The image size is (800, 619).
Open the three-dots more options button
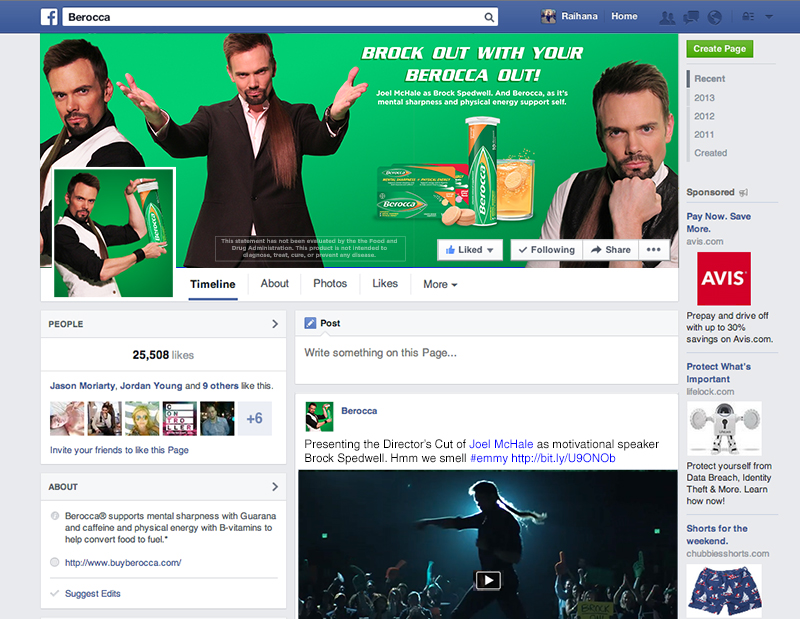pyautogui.click(x=654, y=250)
